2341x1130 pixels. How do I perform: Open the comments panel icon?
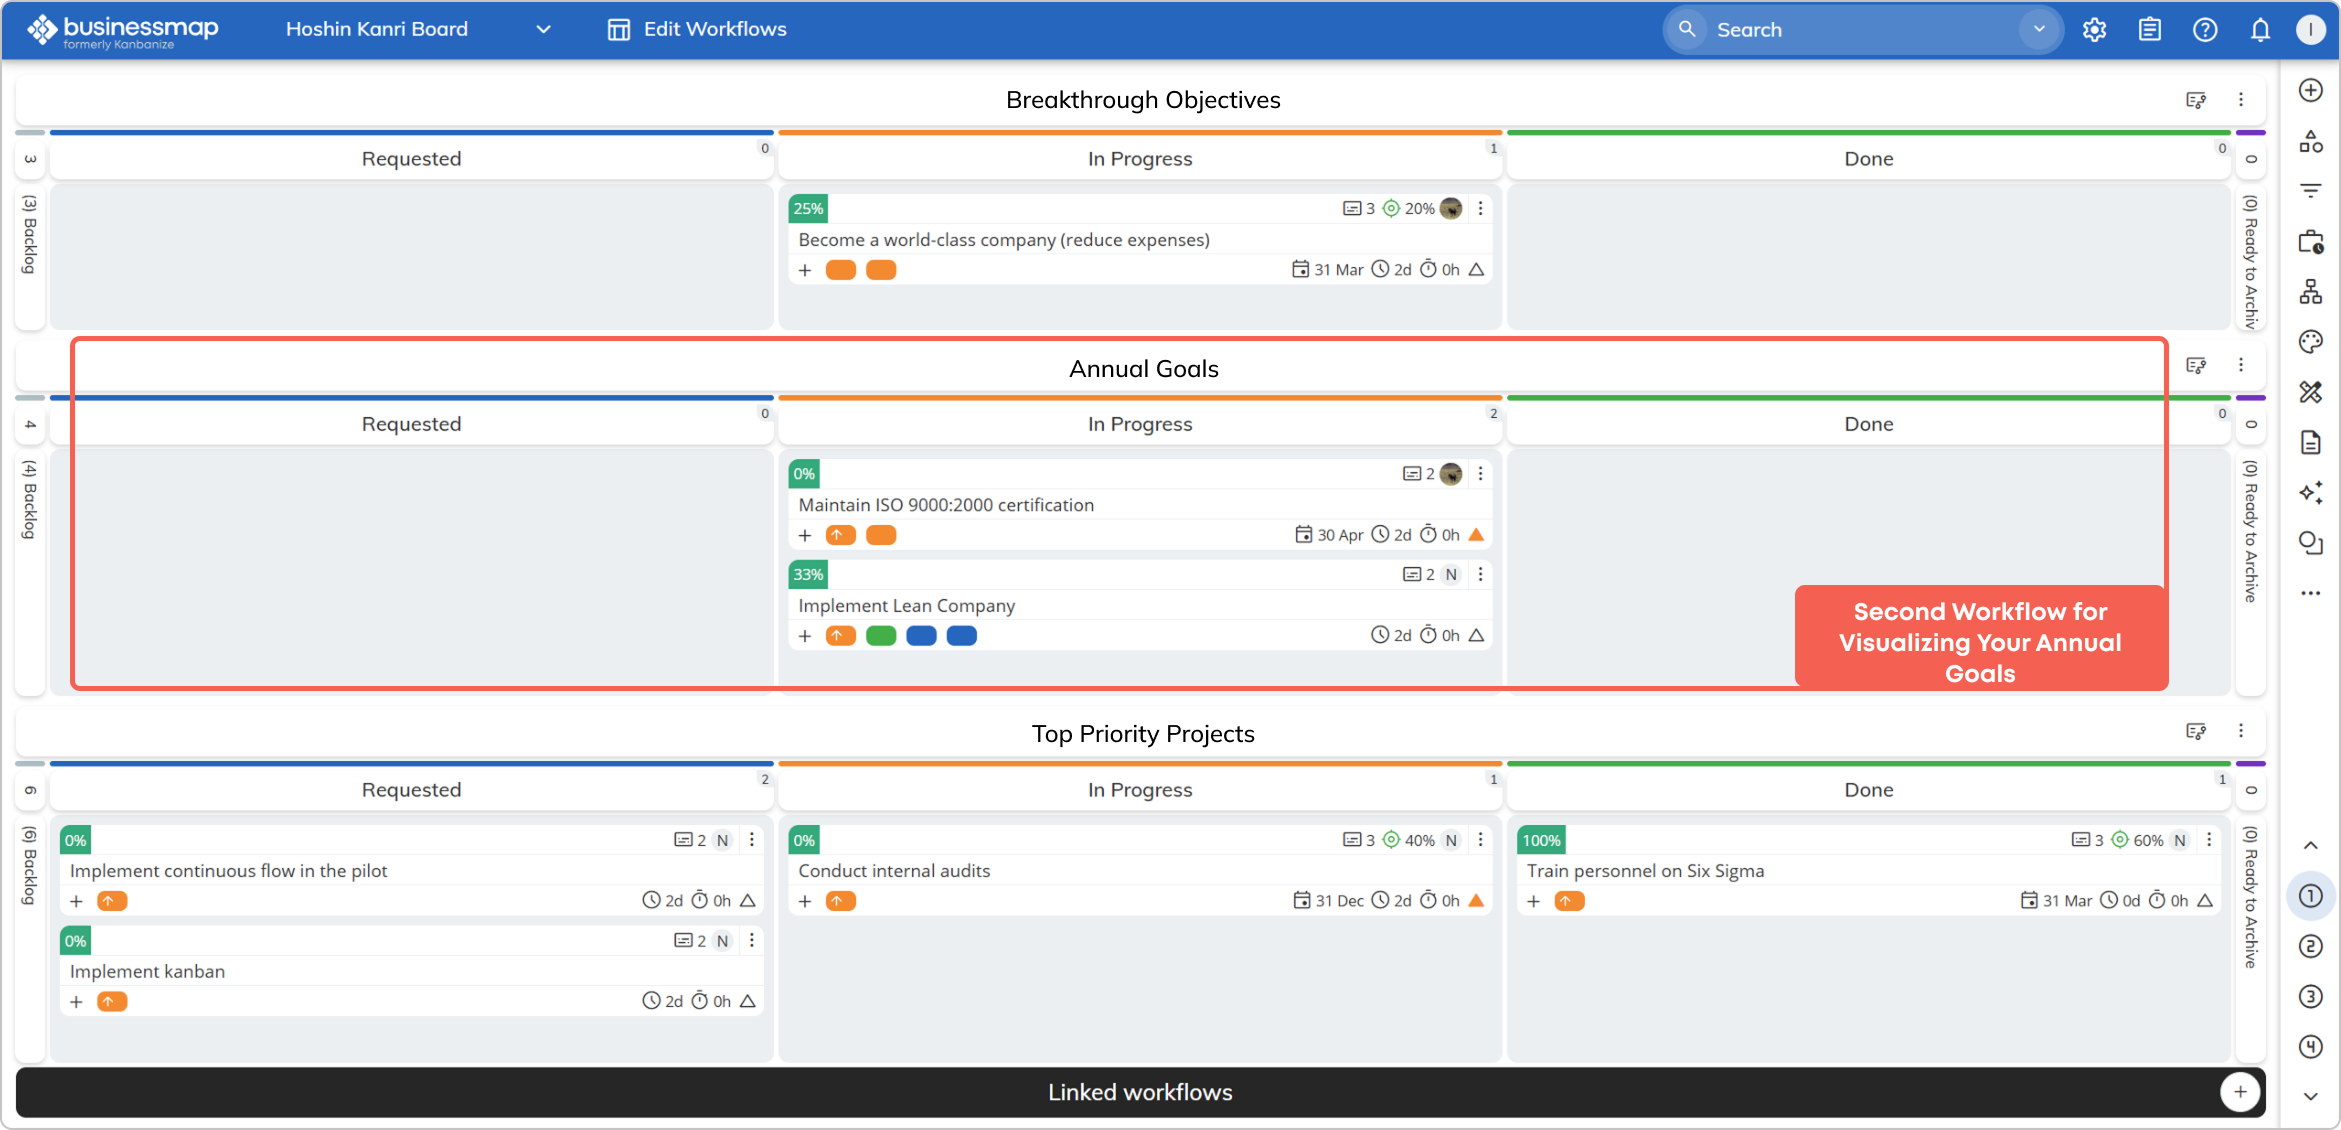tap(2311, 543)
